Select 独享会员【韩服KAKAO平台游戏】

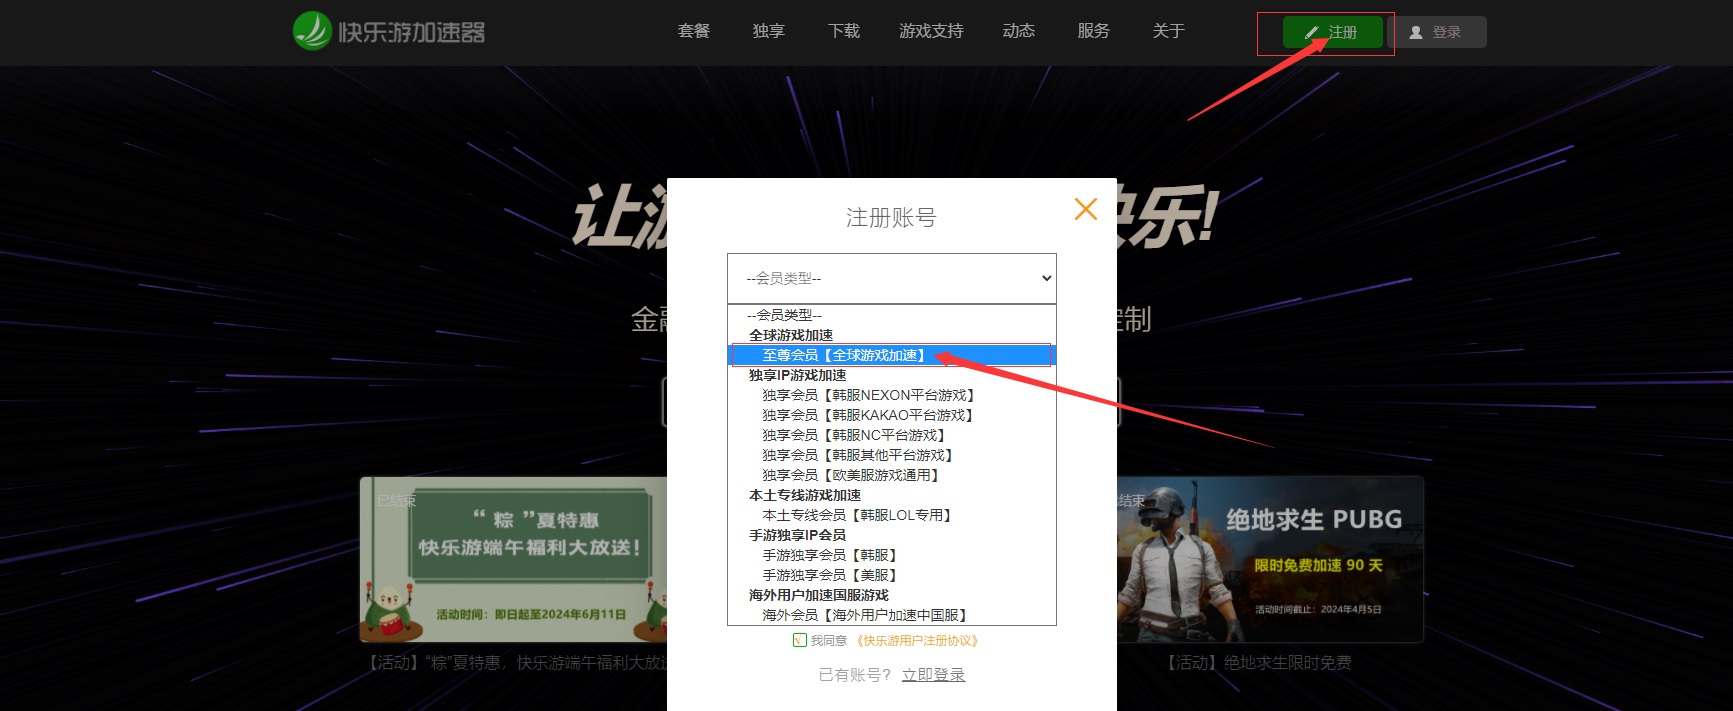coord(892,415)
